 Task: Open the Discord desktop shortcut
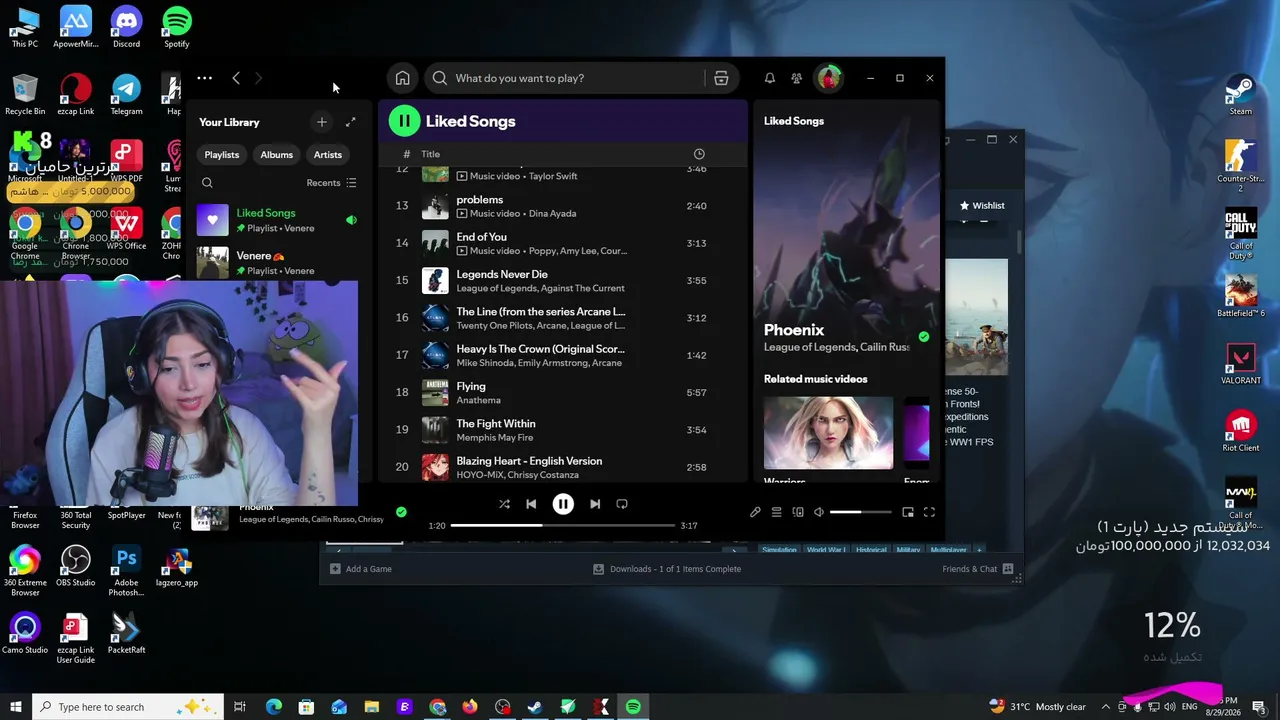126,27
